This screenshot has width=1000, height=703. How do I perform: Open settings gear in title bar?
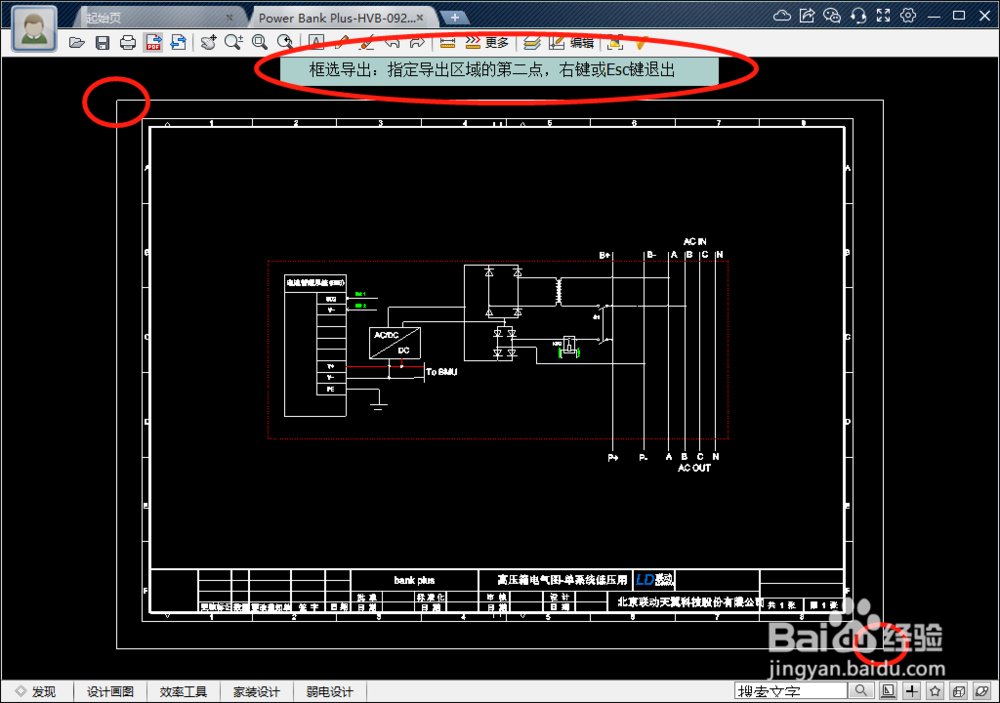coord(908,16)
